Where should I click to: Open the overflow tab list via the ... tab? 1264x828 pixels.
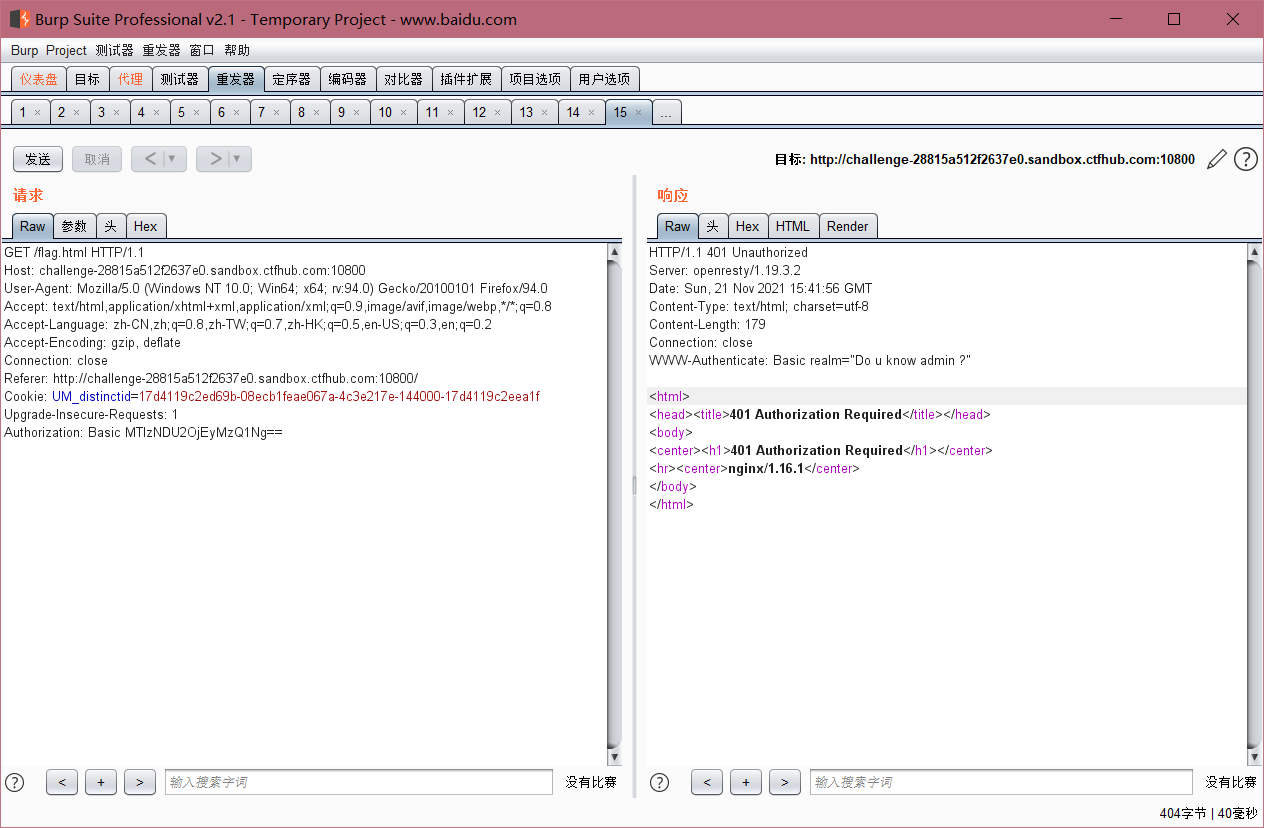coord(666,112)
